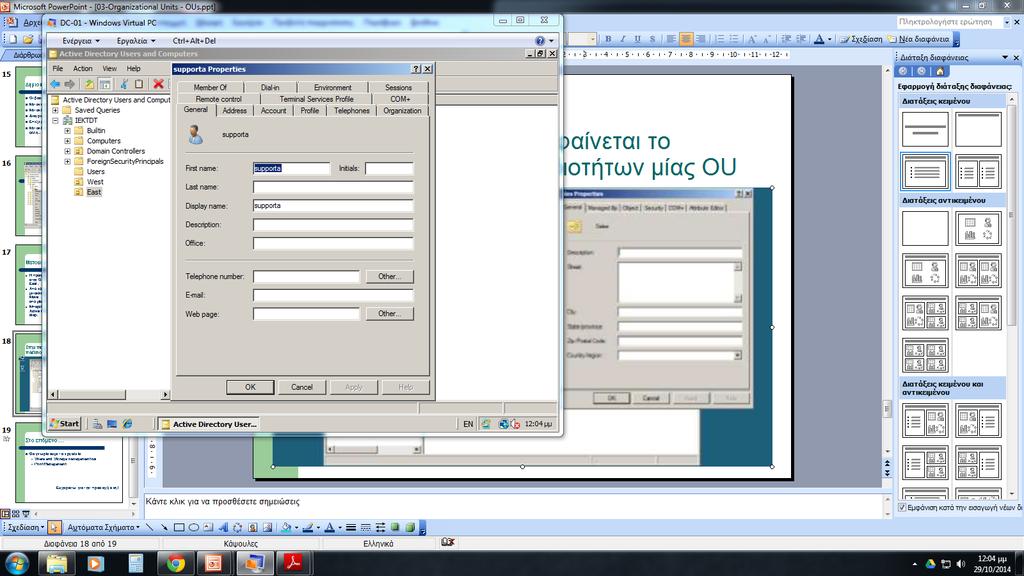1024x576 pixels.
Task: Open the Font Color dropdown arrow
Action: pyautogui.click(x=829, y=39)
